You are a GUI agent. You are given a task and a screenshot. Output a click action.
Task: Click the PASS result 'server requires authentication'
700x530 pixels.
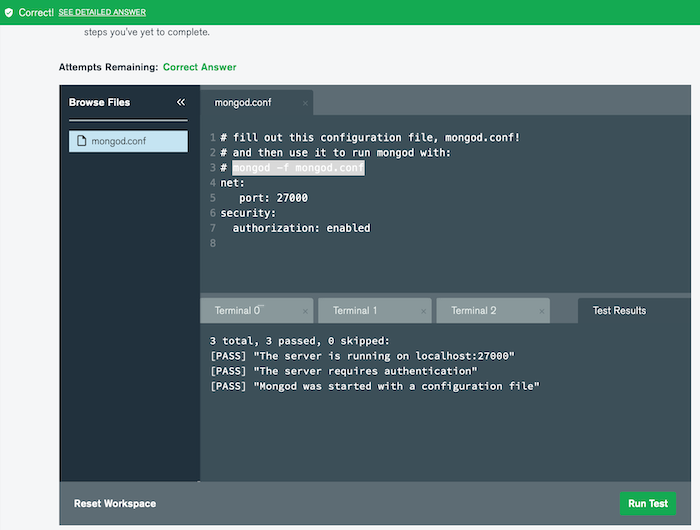[344, 371]
